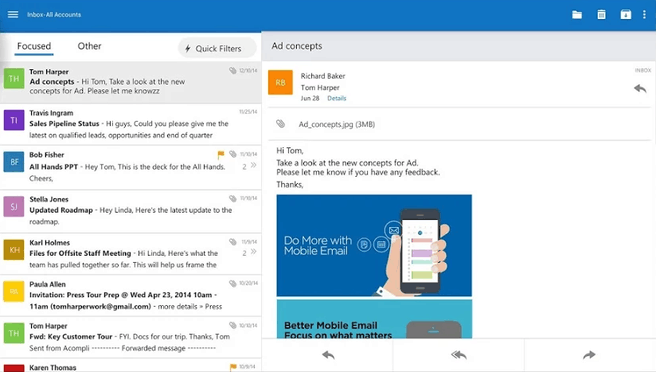
Task: Open the three-dot overflow menu
Action: [x=644, y=15]
